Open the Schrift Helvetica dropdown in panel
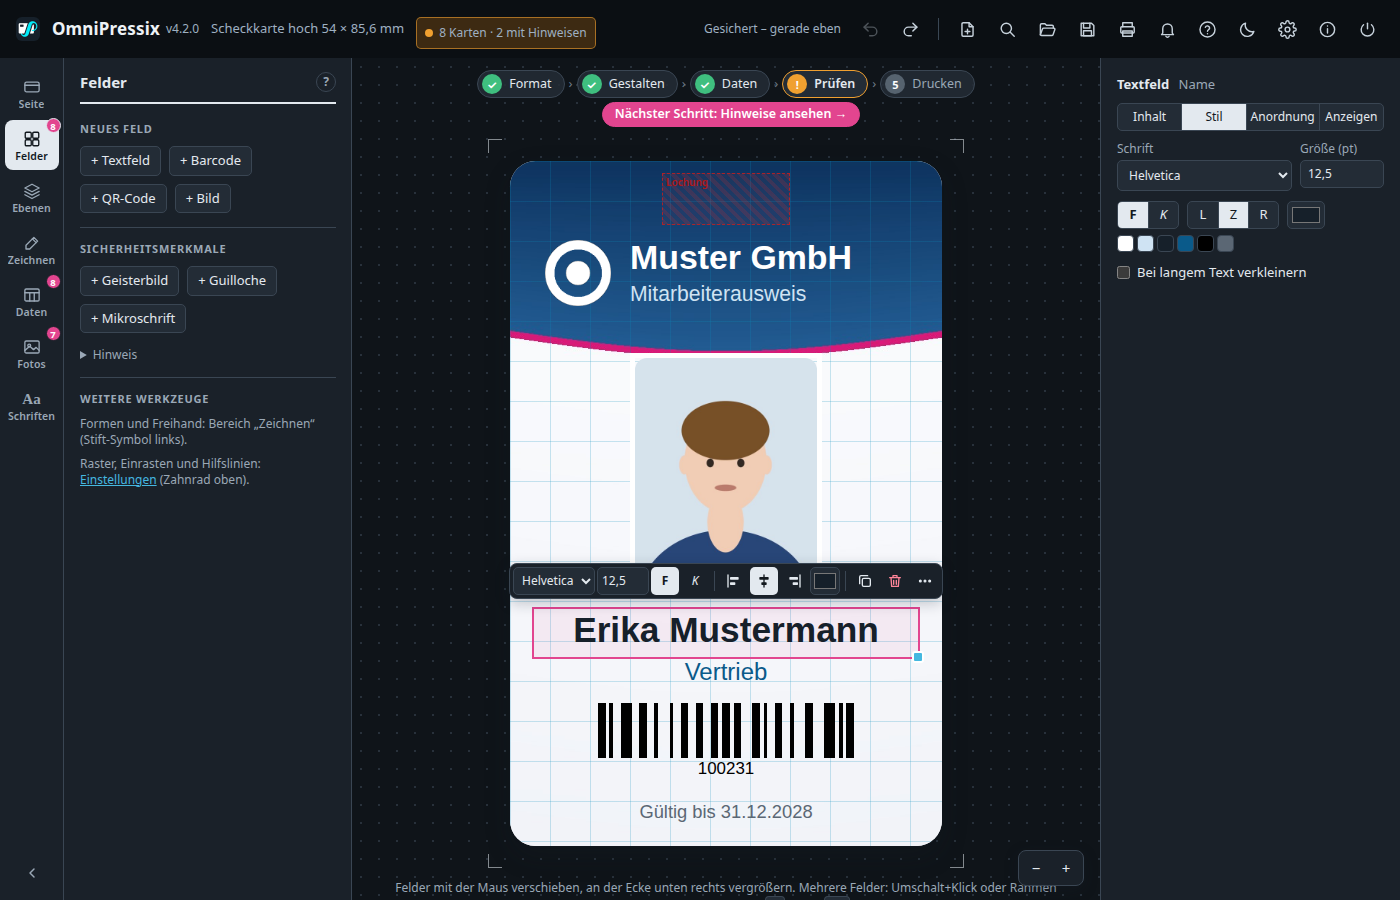Screen dimensions: 1400x900 click(x=1205, y=175)
